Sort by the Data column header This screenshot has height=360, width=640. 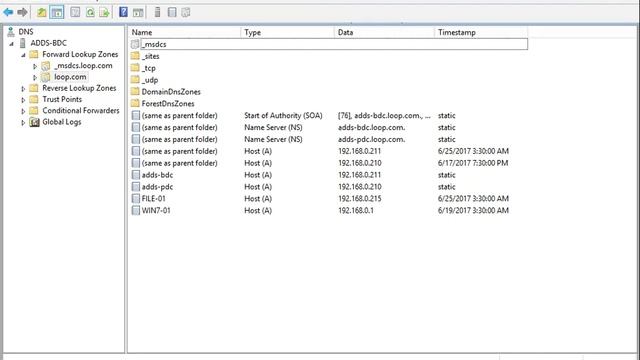(384, 32)
